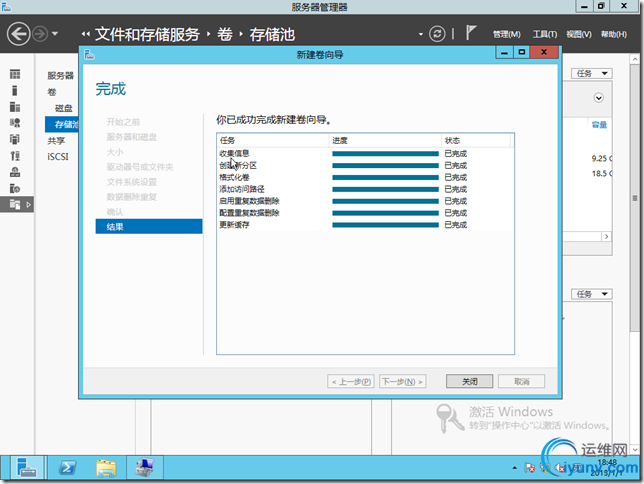Viewport: 644px width, 484px height.
Task: Go back with the Server Manager back arrow
Action: [x=18, y=34]
